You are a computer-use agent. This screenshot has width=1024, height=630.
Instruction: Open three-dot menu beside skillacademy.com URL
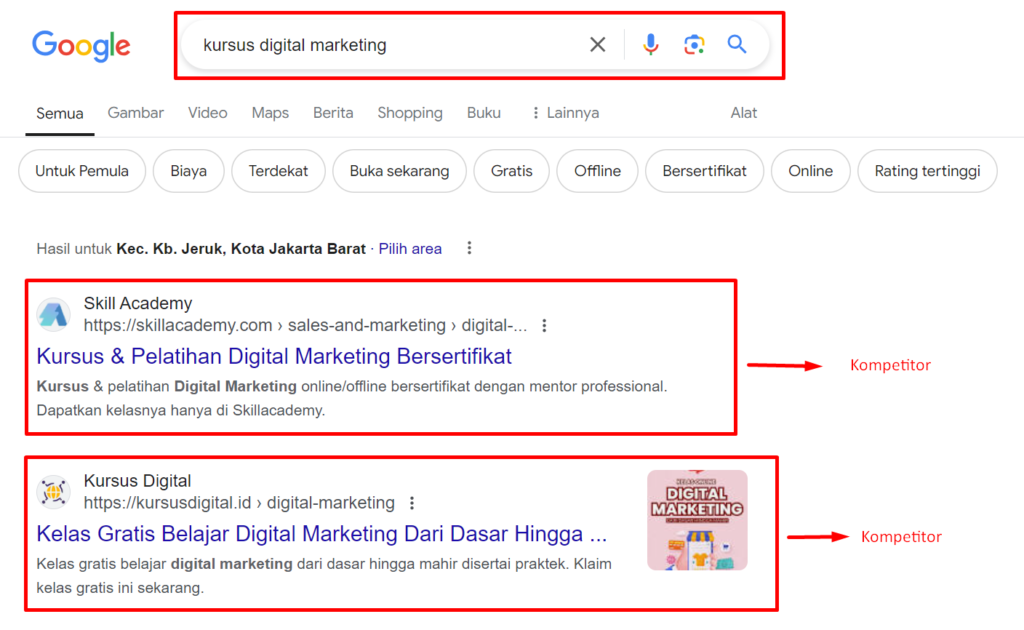tap(544, 325)
